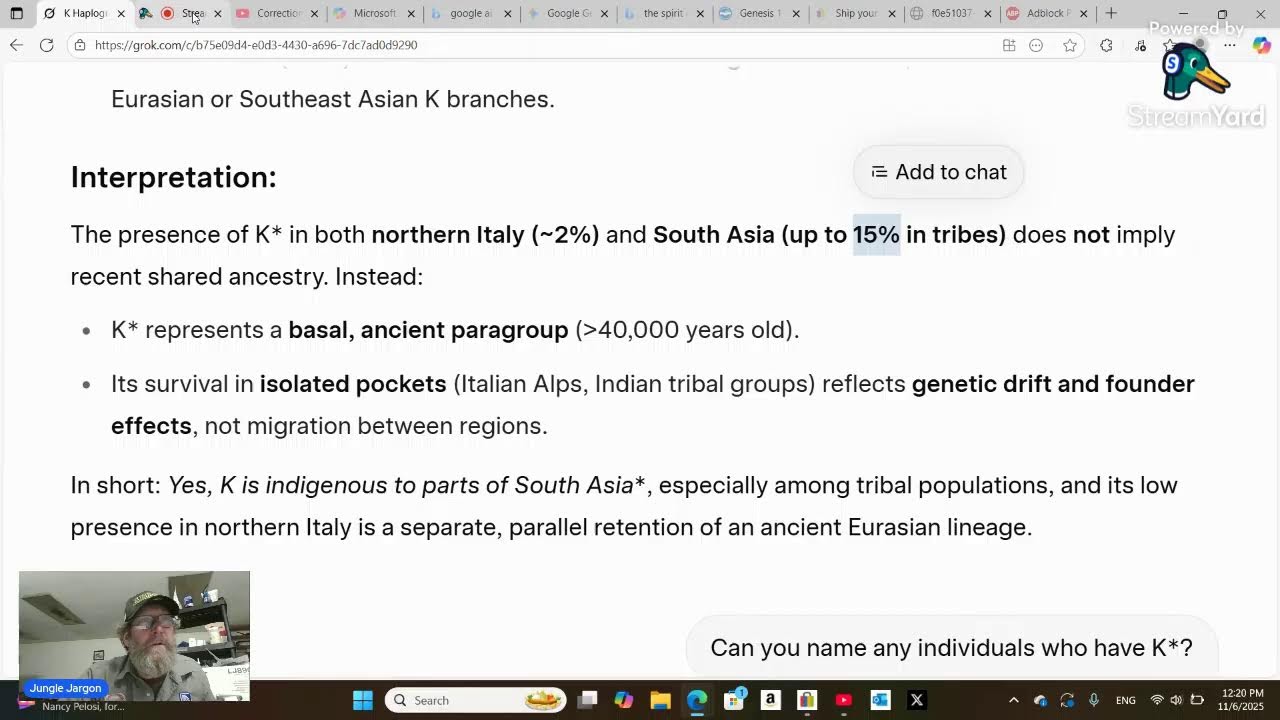Open the 12:20 PM clock and date

(x=1242, y=700)
